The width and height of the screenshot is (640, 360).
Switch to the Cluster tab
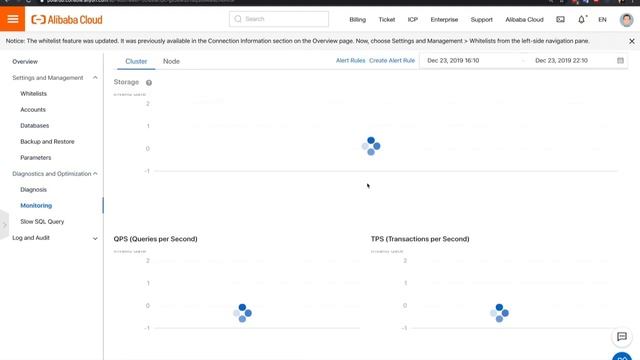click(136, 61)
